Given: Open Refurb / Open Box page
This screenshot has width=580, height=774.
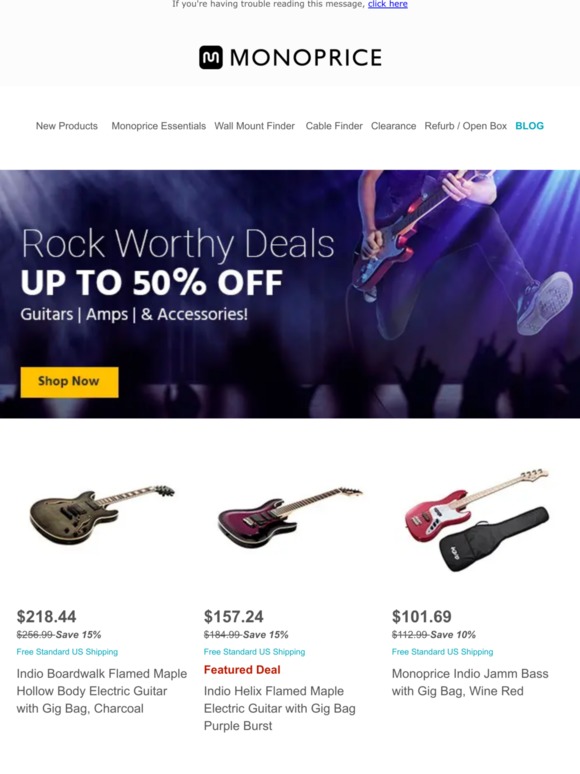Looking at the screenshot, I should tap(465, 126).
